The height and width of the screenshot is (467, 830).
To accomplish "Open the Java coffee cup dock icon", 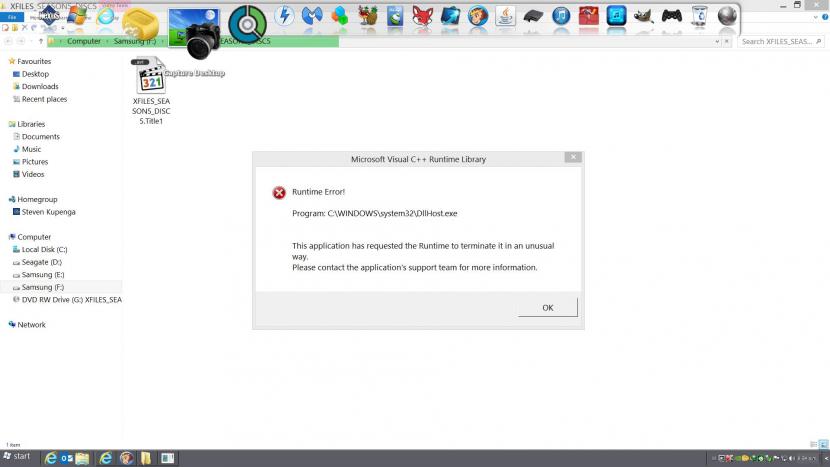I will click(x=506, y=16).
